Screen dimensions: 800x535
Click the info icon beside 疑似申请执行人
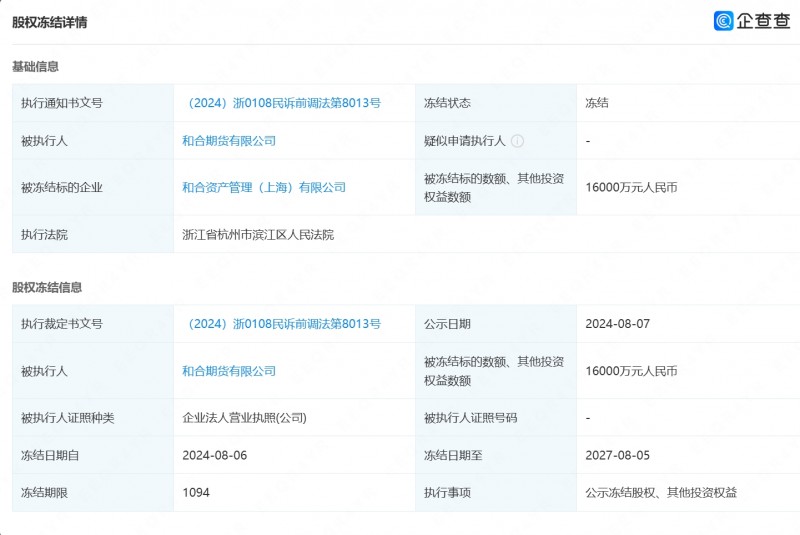click(517, 141)
